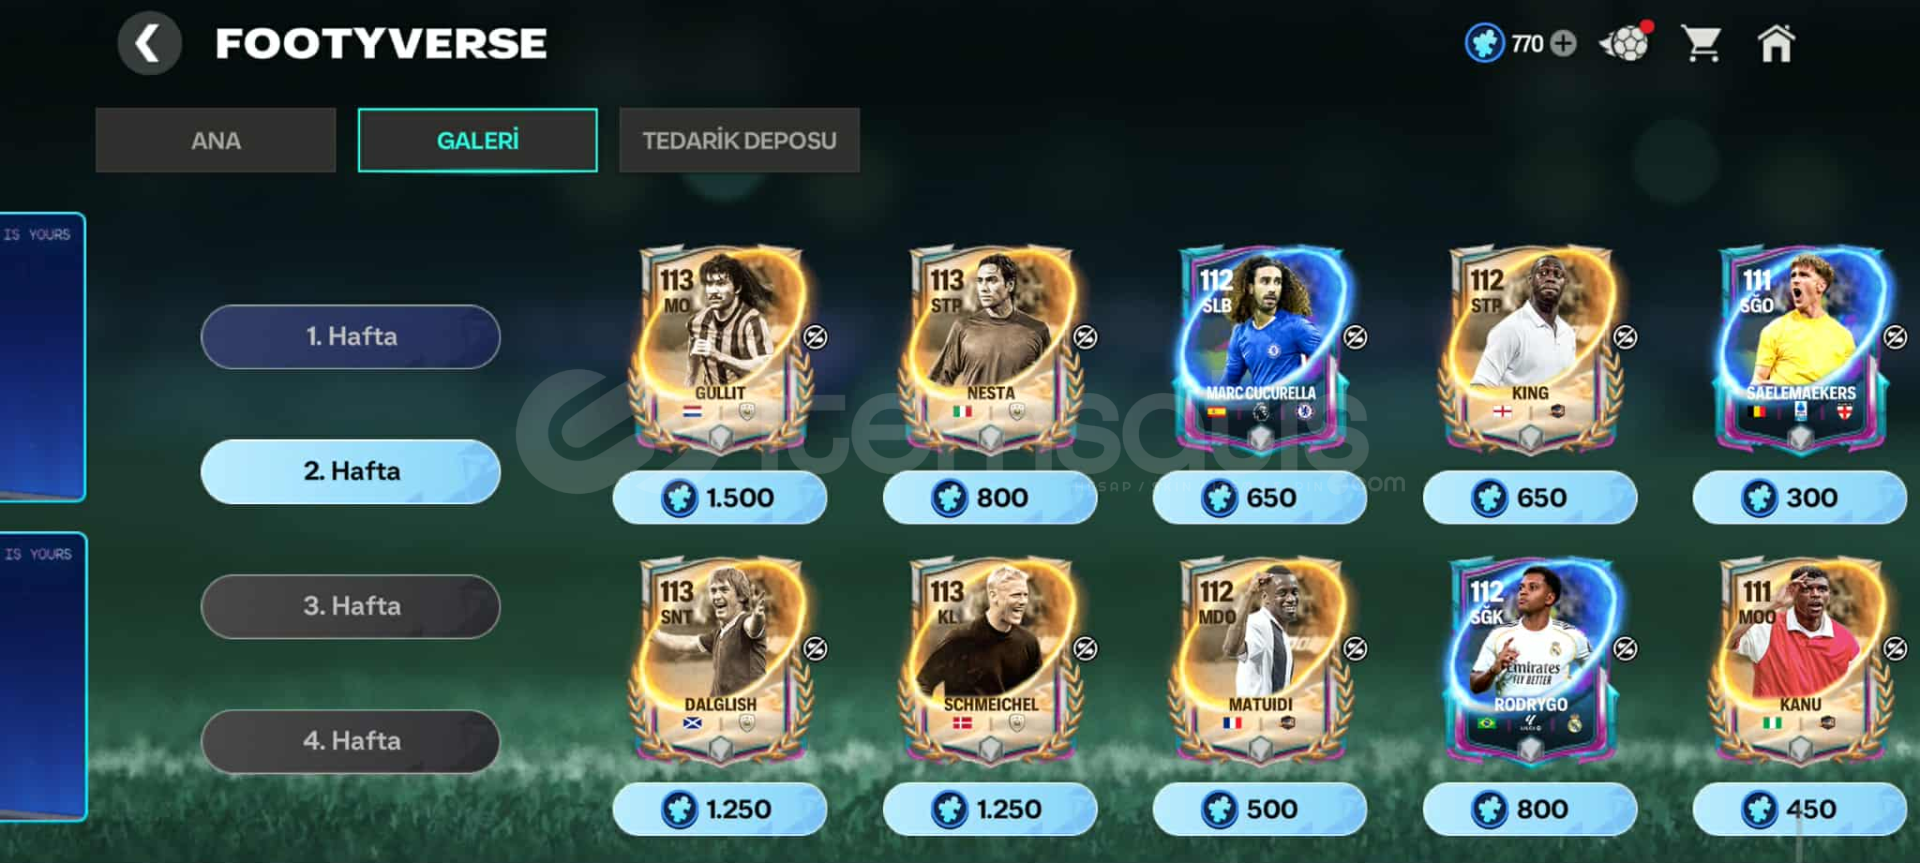Open the Kanu player card

point(1800,660)
